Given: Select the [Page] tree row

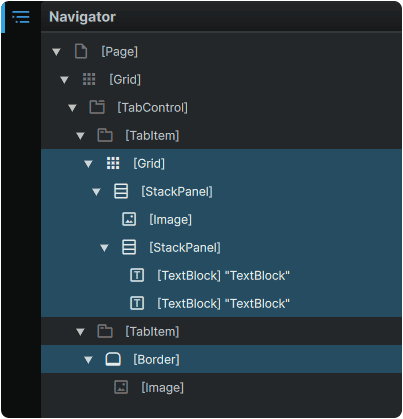Looking at the screenshot, I should click(x=221, y=52).
